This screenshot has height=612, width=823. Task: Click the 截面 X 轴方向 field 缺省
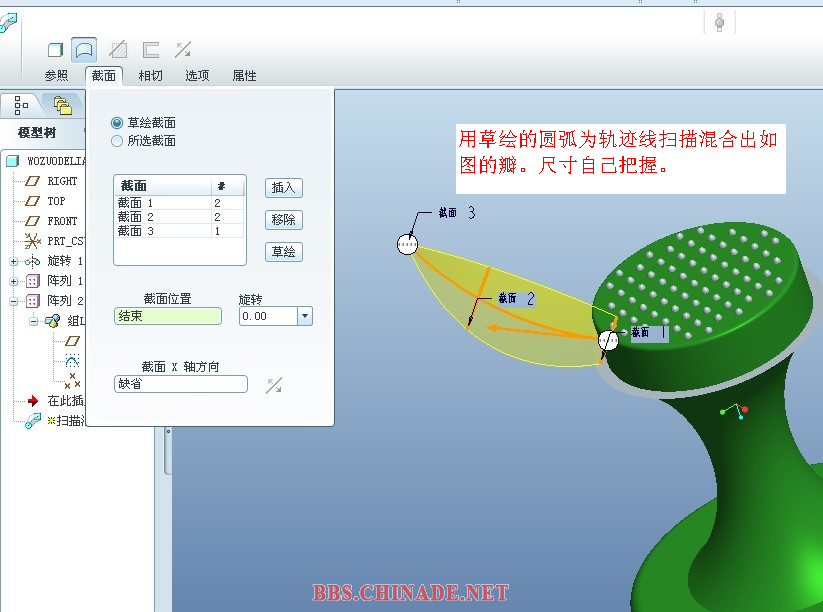point(181,384)
